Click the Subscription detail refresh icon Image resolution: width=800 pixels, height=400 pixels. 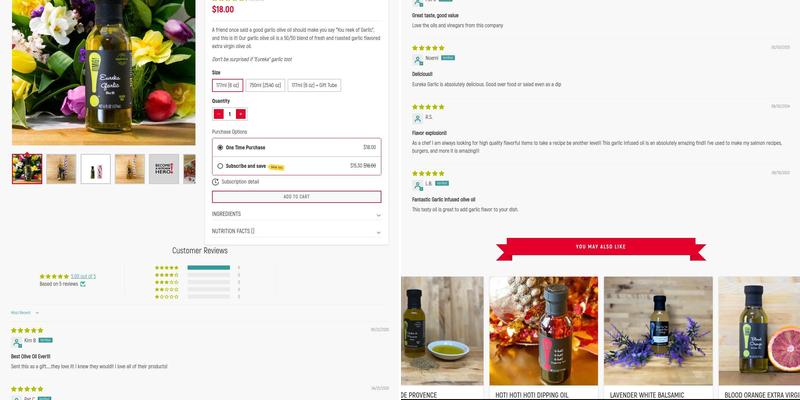[216, 181]
